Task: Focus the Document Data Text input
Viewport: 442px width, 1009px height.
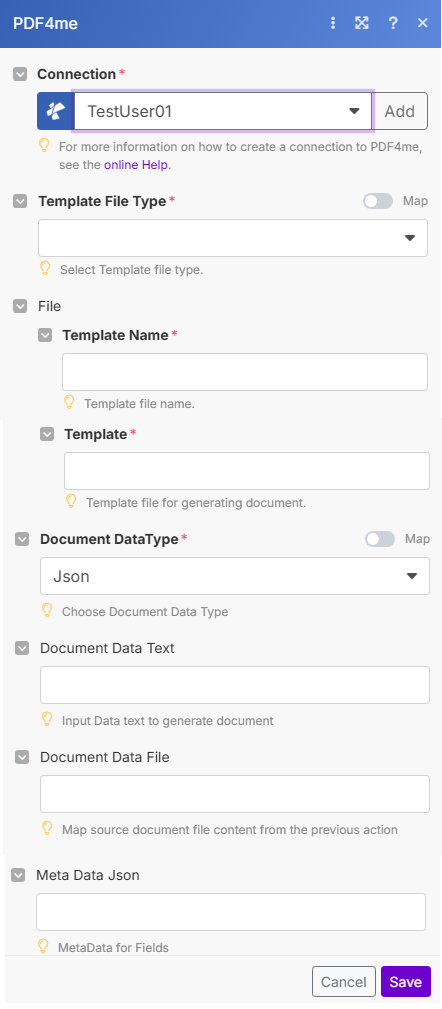Action: 235,685
